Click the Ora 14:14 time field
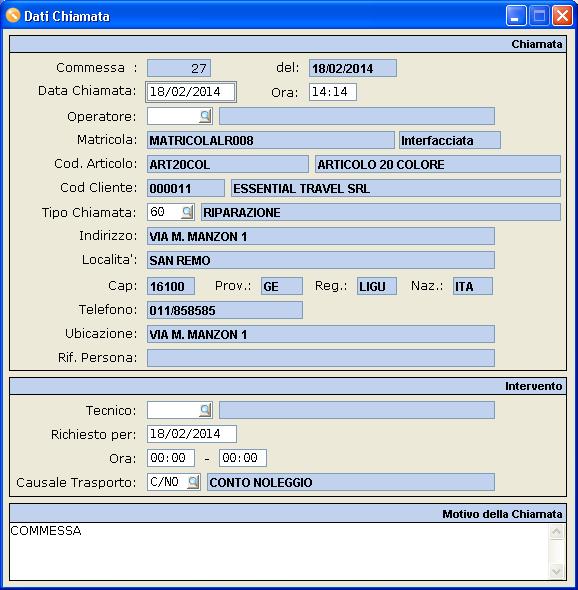 point(333,92)
